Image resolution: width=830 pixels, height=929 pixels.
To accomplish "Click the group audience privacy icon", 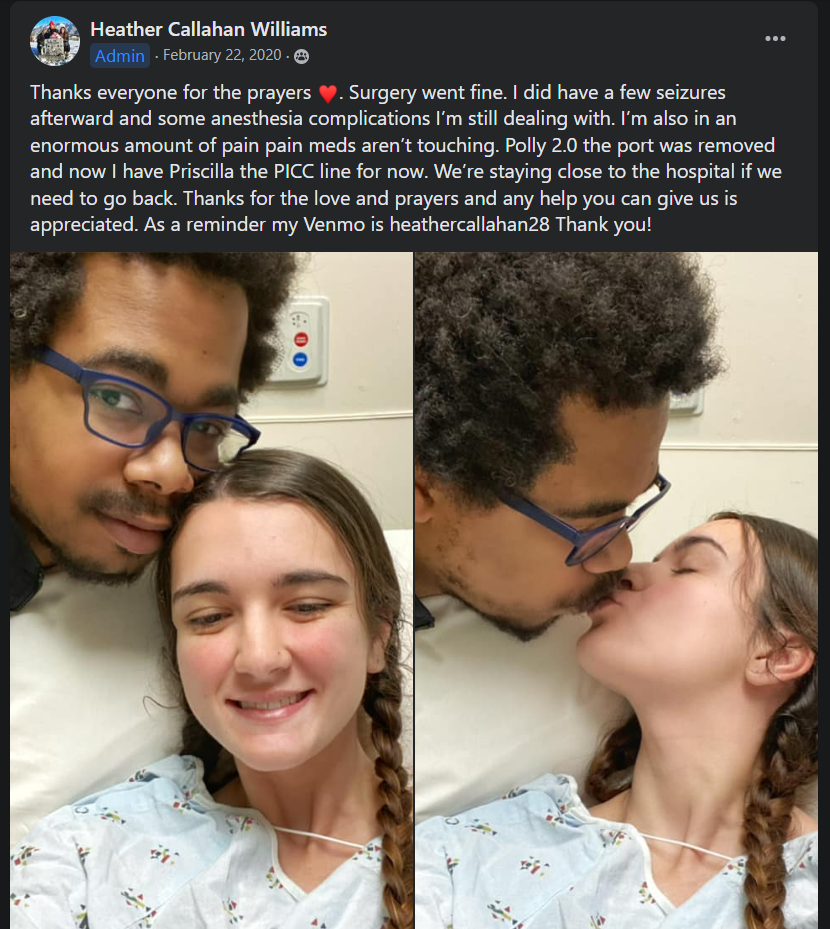I will pyautogui.click(x=302, y=56).
